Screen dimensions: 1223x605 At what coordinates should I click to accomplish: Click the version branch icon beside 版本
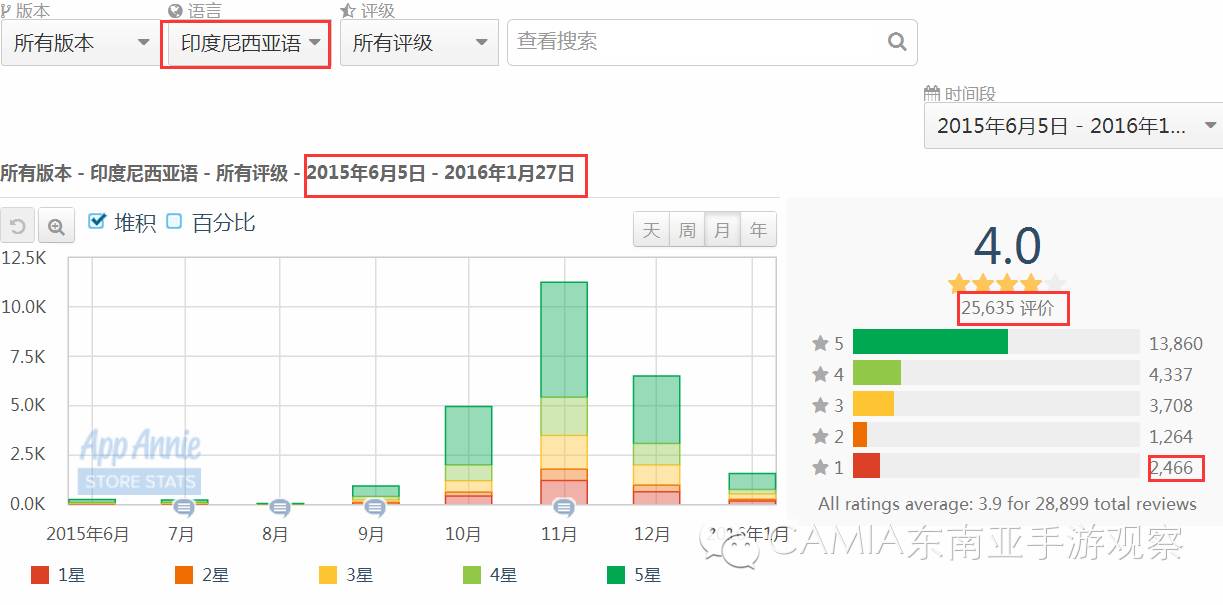7,10
